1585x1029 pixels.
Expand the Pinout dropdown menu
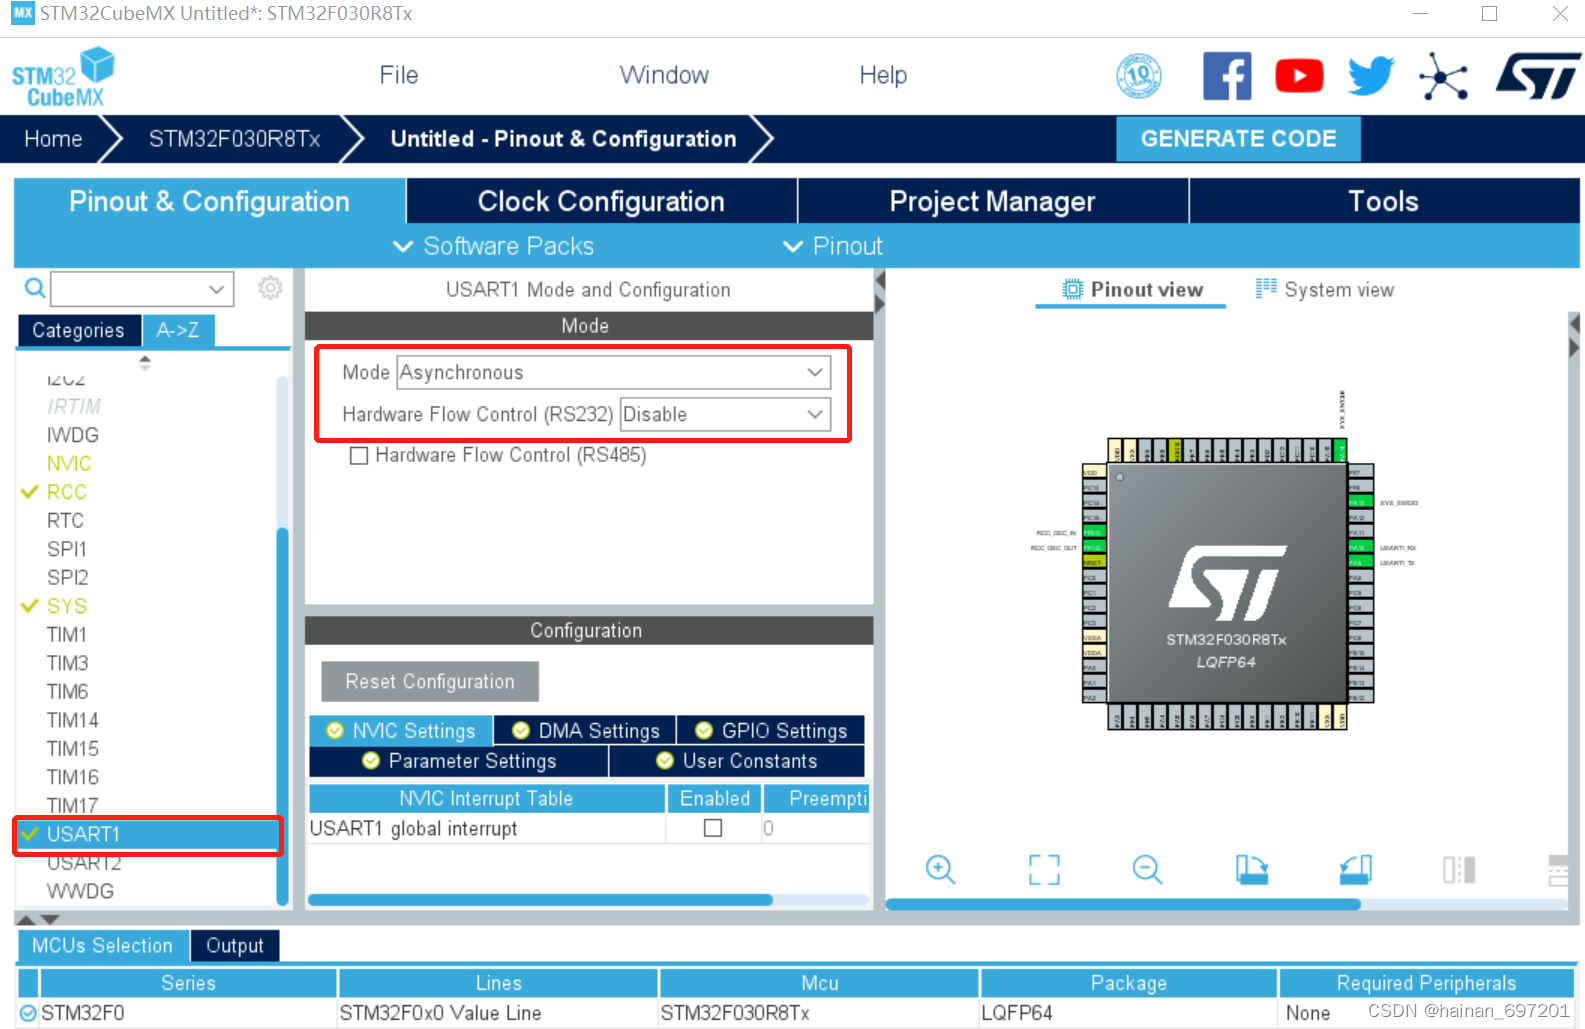pos(833,246)
